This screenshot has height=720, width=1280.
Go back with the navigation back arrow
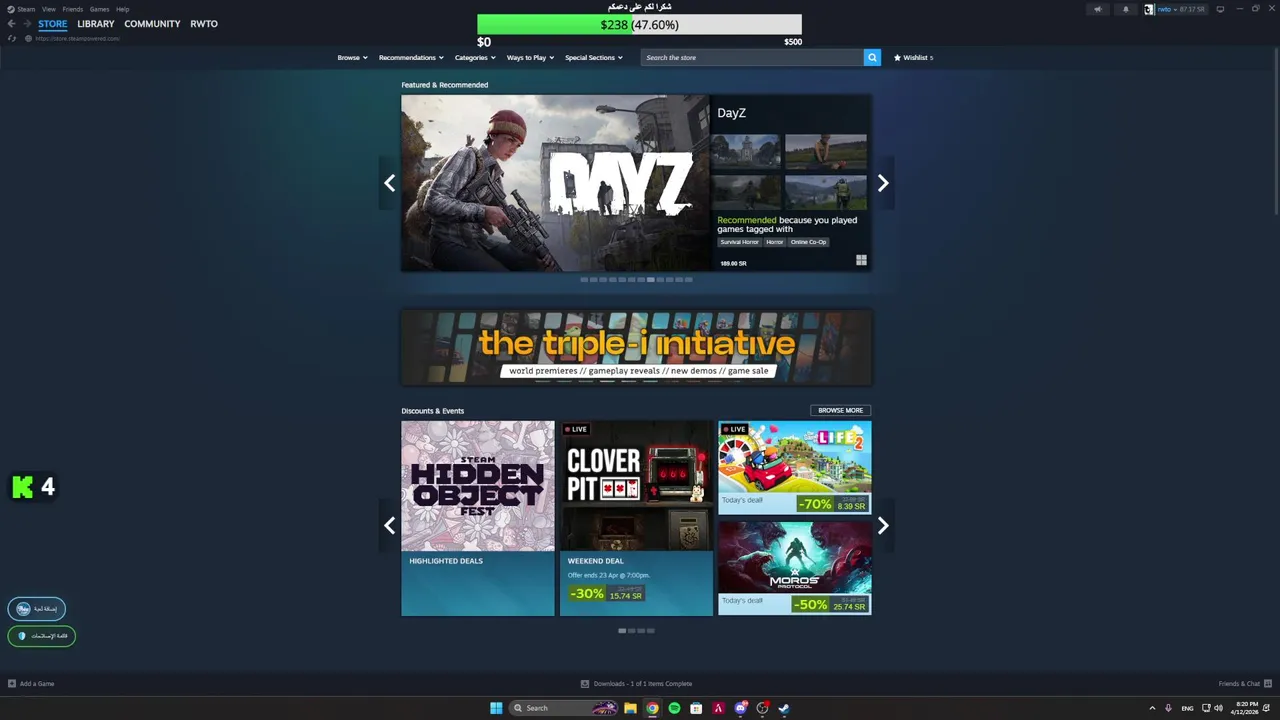pos(11,24)
